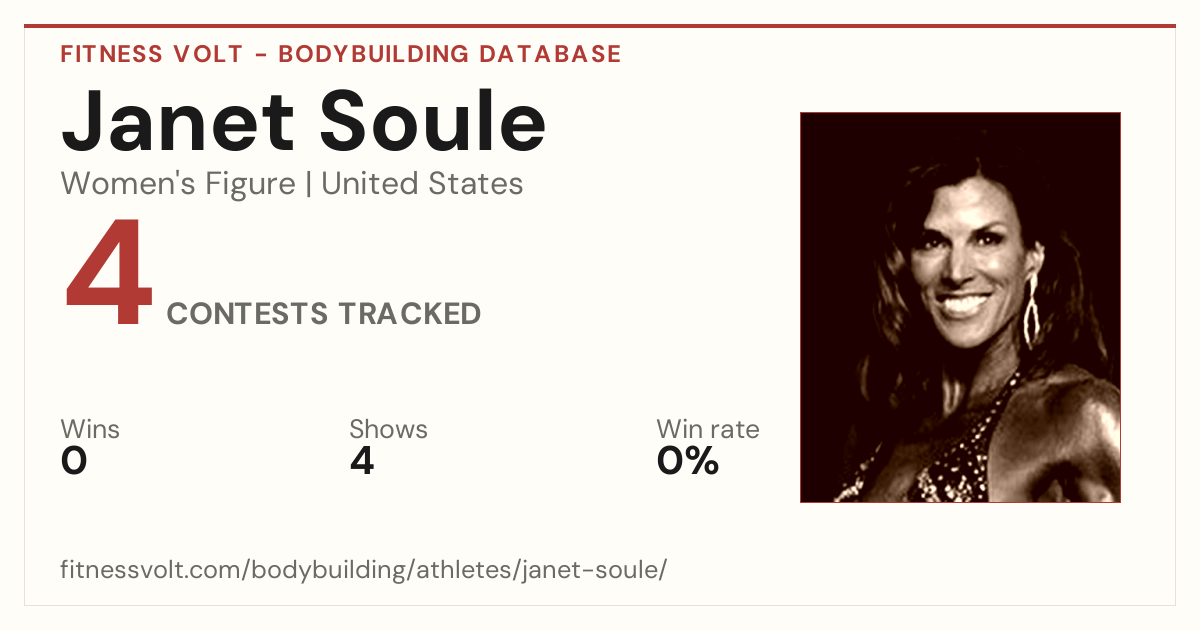Click the word Tracked beside the count

(409, 314)
